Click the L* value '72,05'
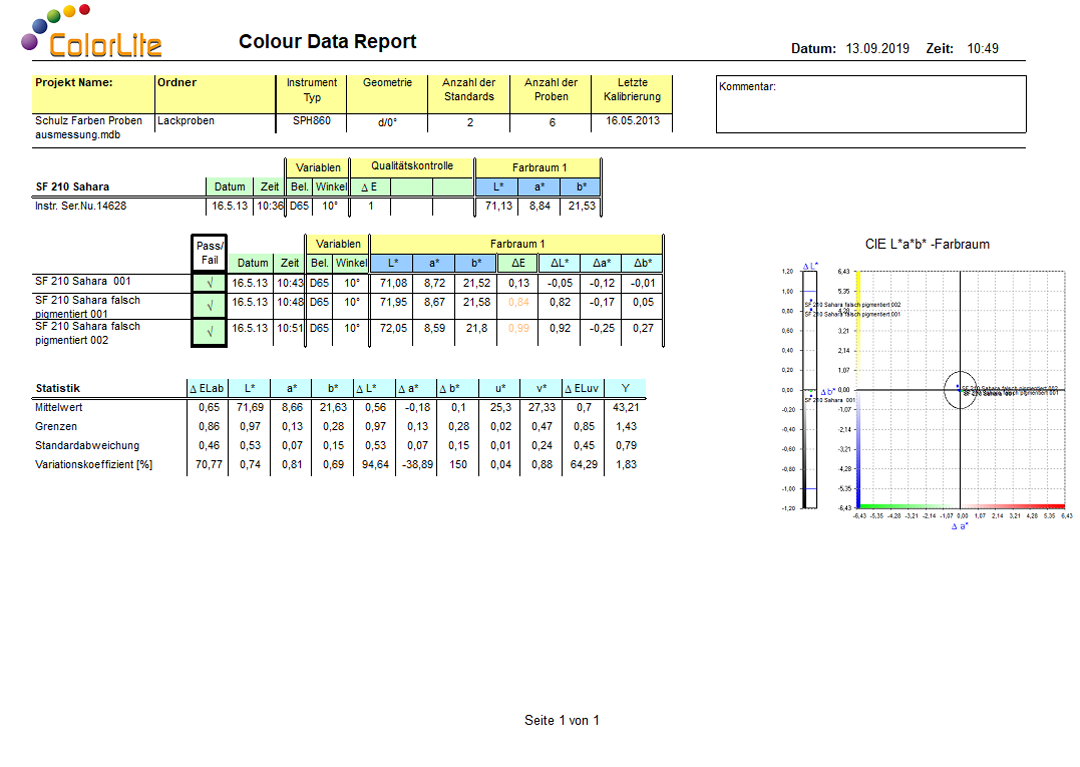 click(393, 328)
